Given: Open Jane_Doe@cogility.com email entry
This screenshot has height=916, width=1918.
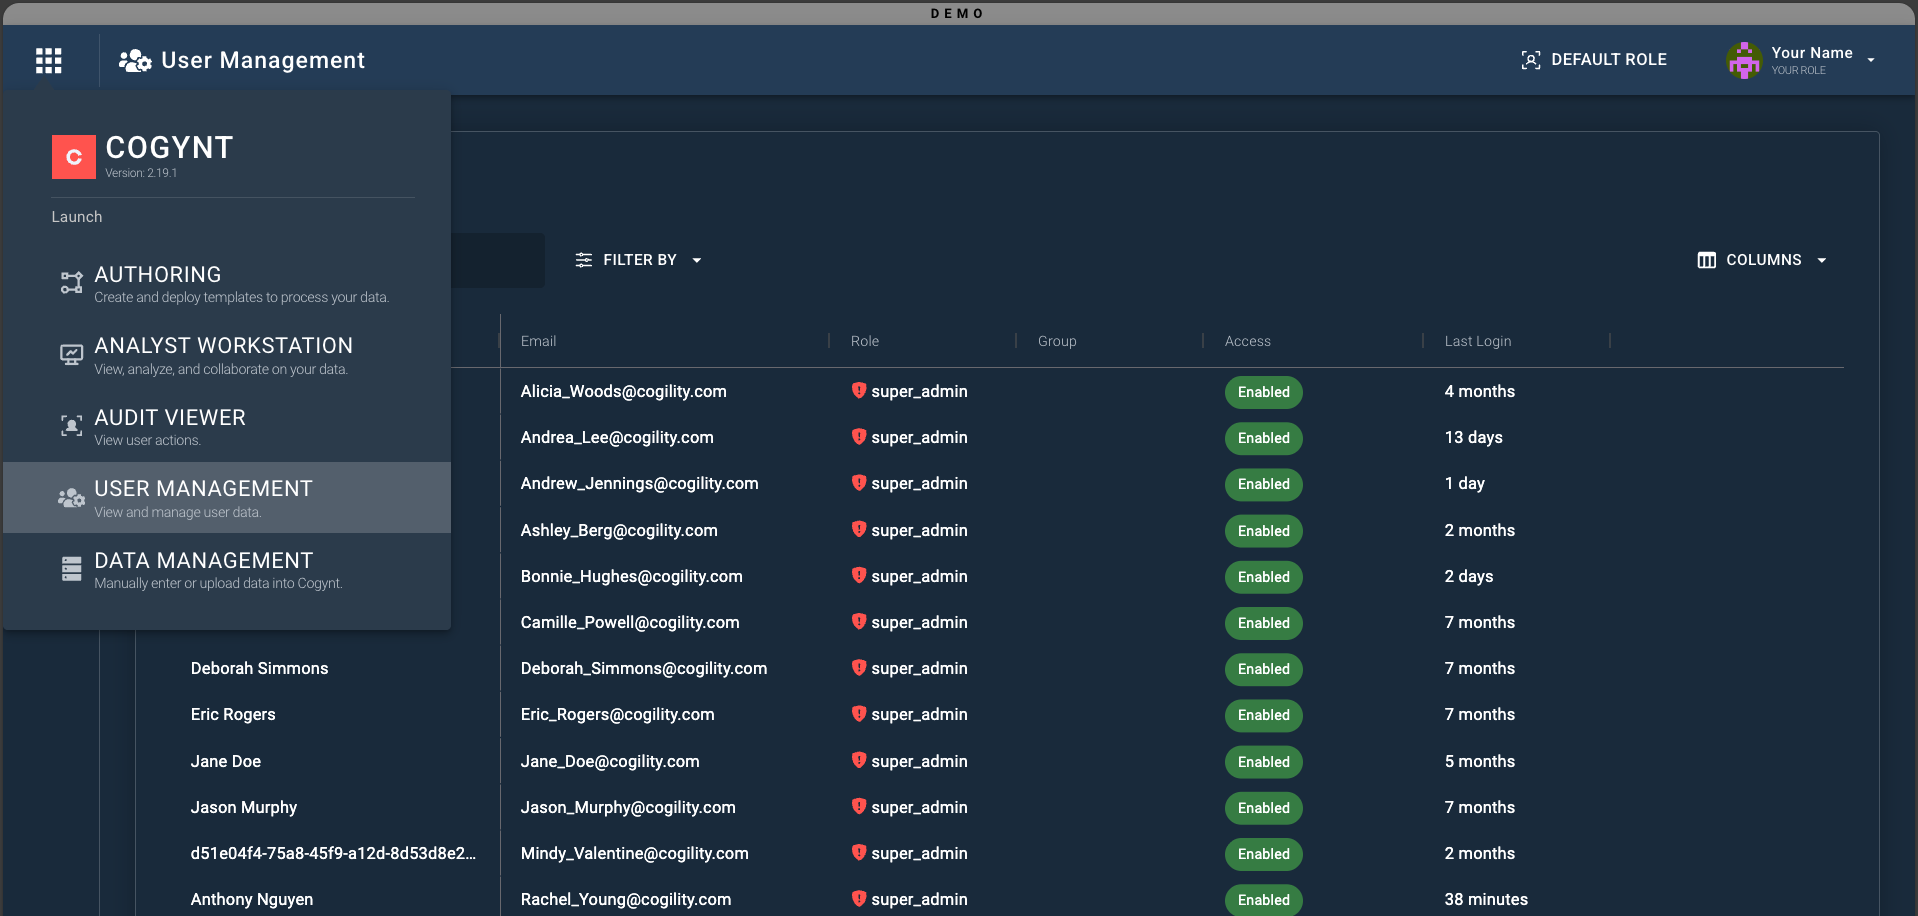Looking at the screenshot, I should point(610,761).
